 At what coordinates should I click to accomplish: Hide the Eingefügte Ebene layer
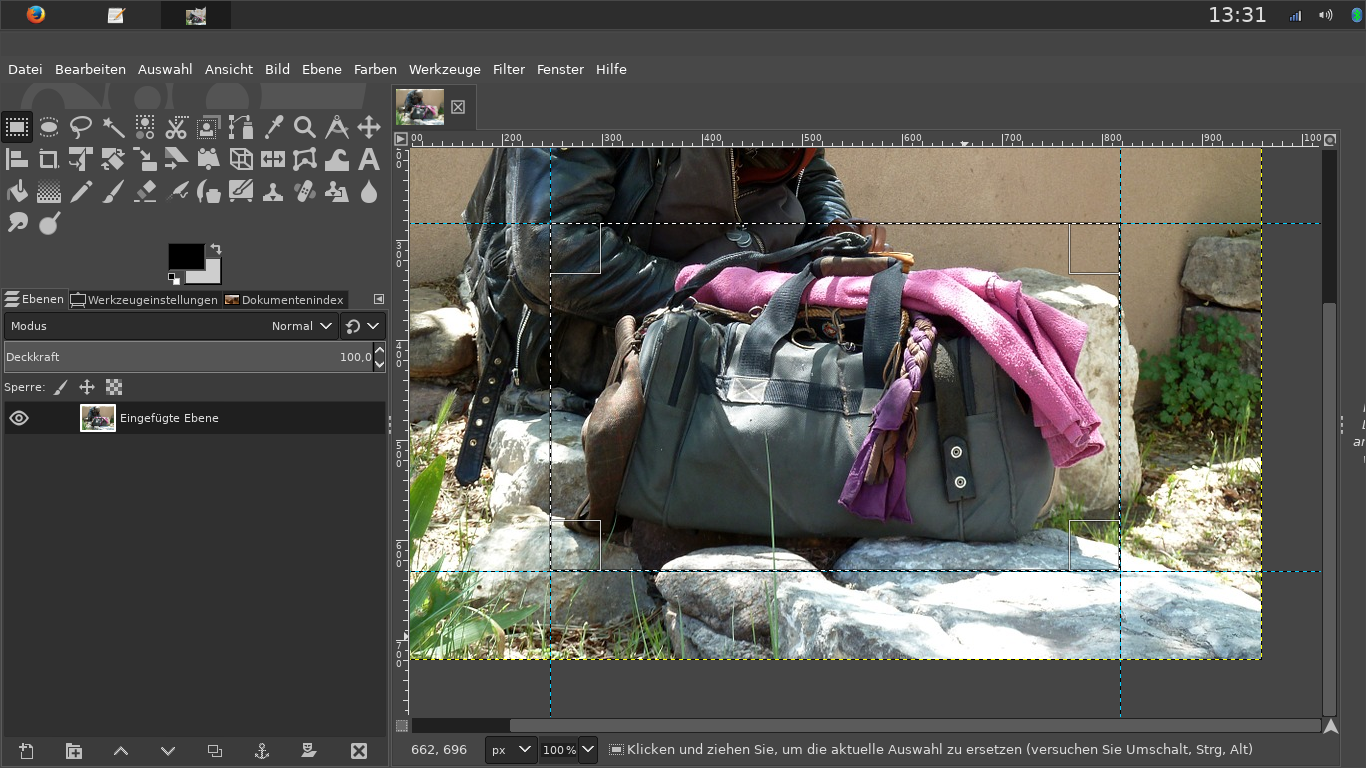pyautogui.click(x=19, y=418)
